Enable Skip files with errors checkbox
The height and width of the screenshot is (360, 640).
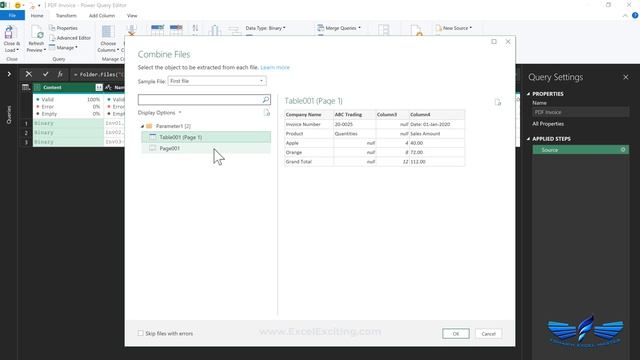[140, 333]
